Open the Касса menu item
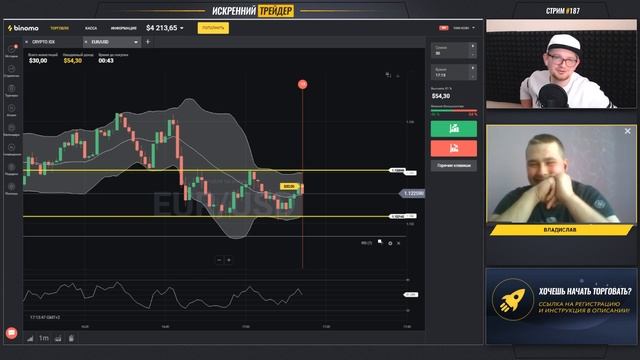640x360 pixels. (91, 28)
